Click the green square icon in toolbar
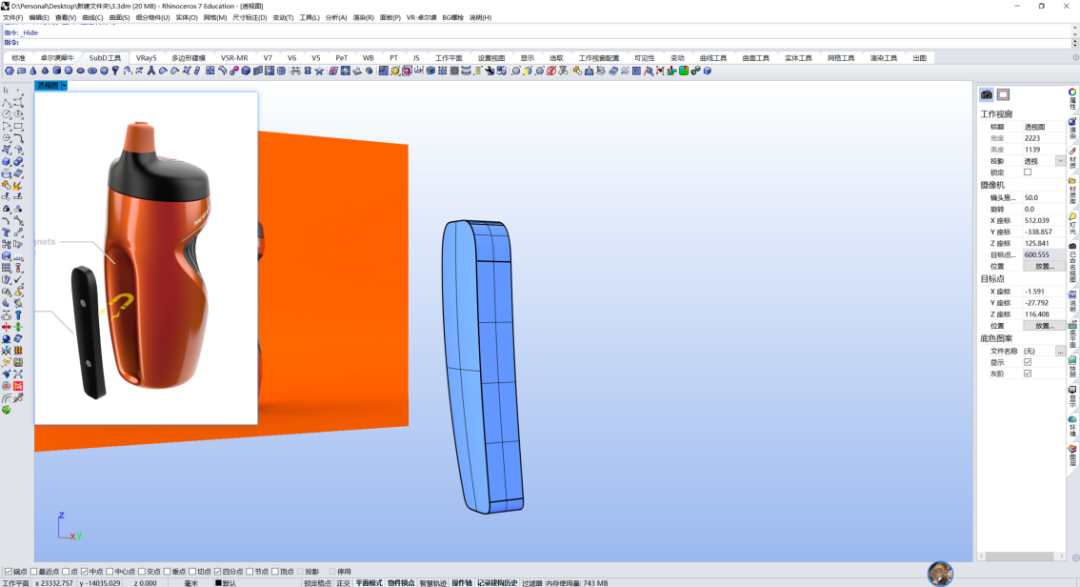1080x587 pixels. coord(683,71)
